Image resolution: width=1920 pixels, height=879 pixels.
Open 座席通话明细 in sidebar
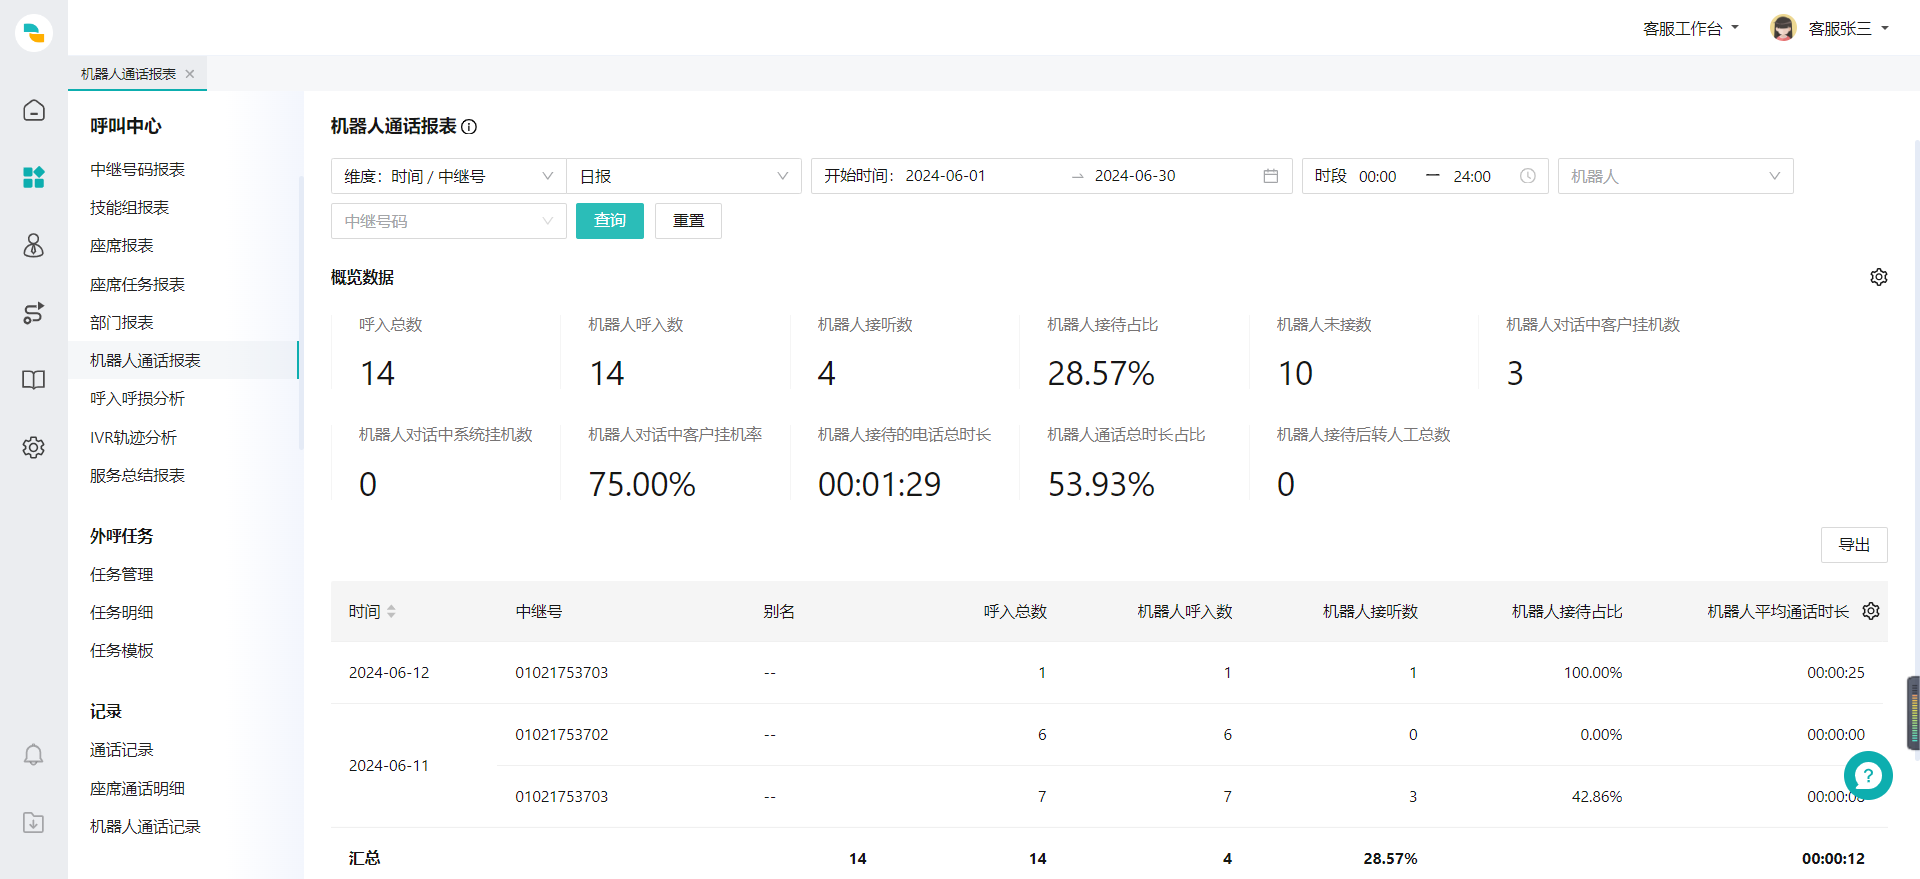click(138, 789)
